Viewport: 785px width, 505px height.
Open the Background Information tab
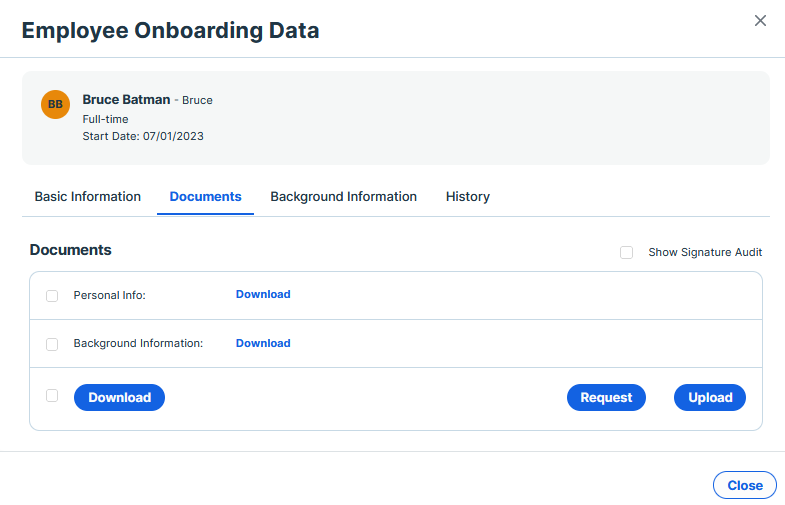pyautogui.click(x=343, y=197)
